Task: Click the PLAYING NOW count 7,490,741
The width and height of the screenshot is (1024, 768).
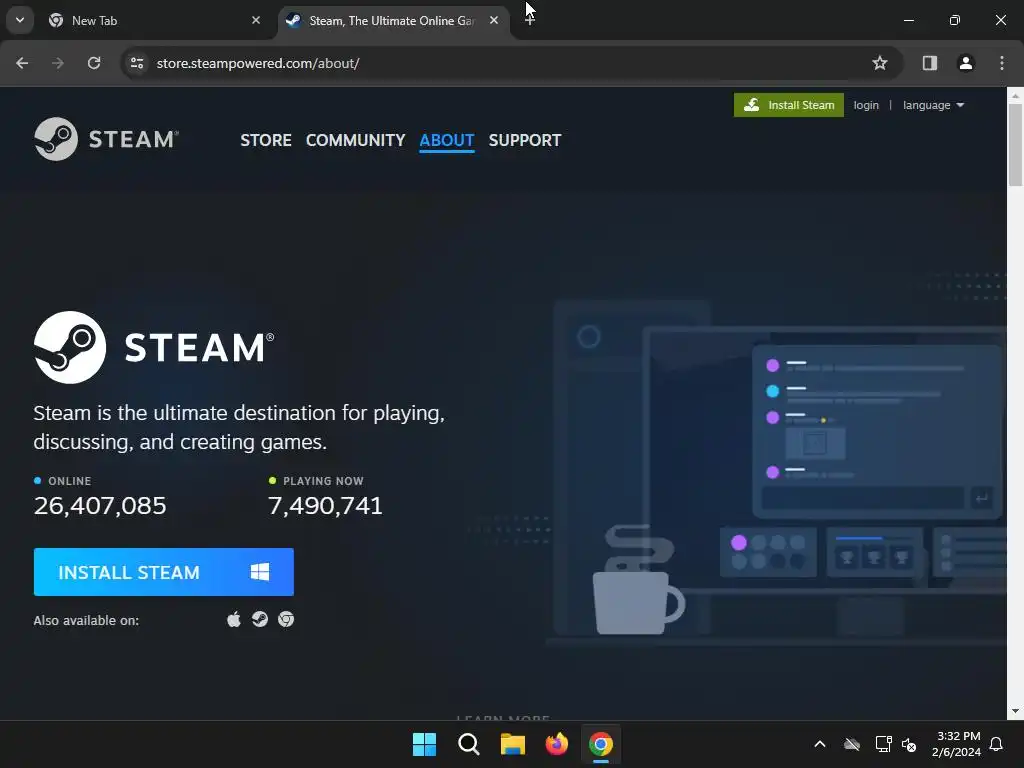Action: pyautogui.click(x=325, y=505)
